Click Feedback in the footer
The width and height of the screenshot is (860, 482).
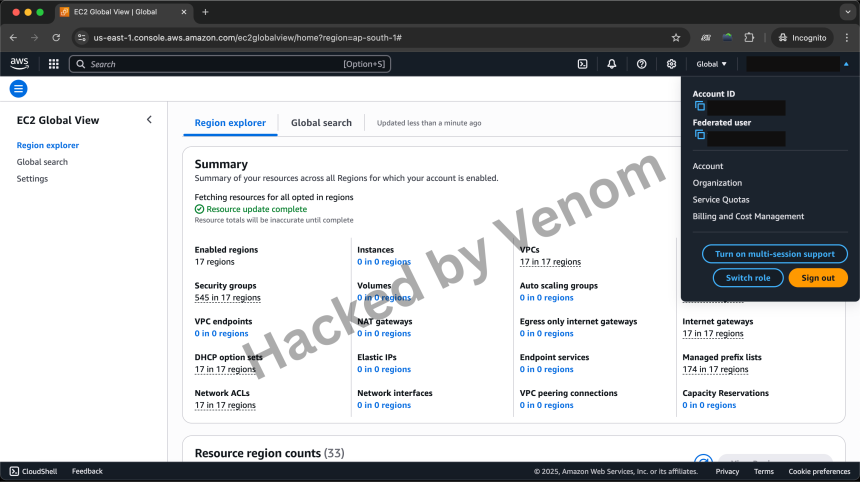87,471
